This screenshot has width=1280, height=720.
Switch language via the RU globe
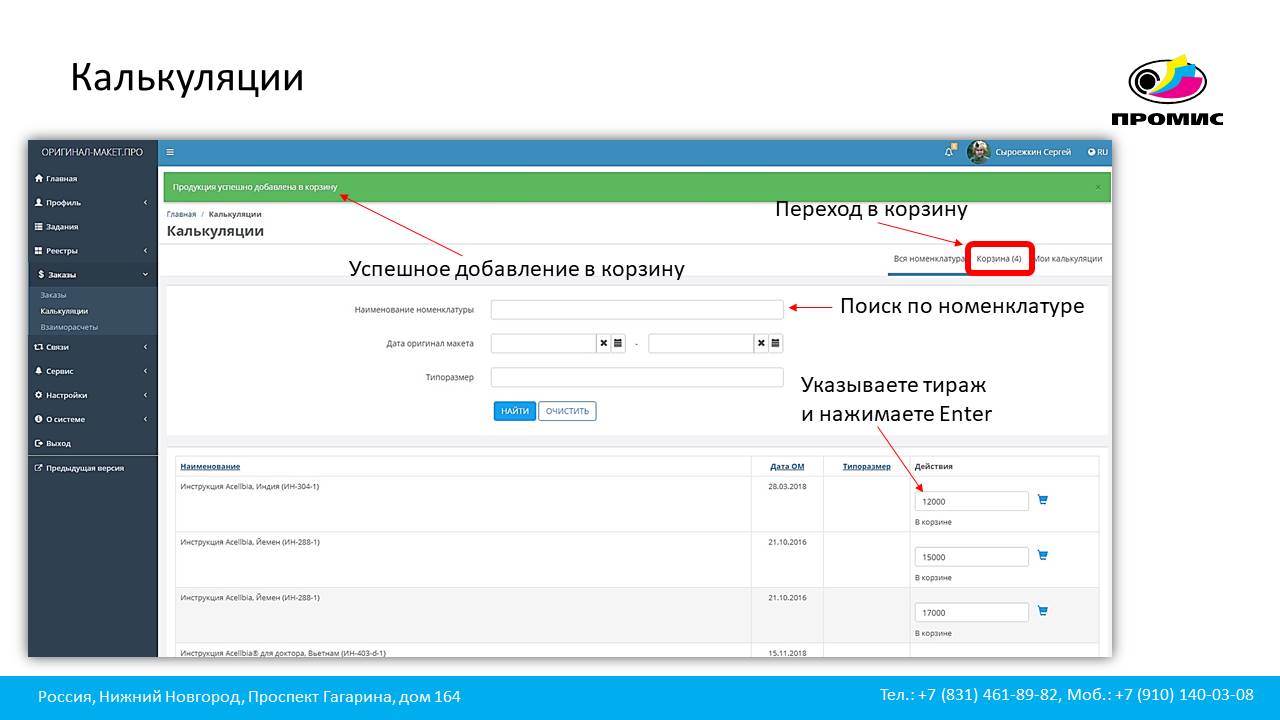pos(1098,152)
